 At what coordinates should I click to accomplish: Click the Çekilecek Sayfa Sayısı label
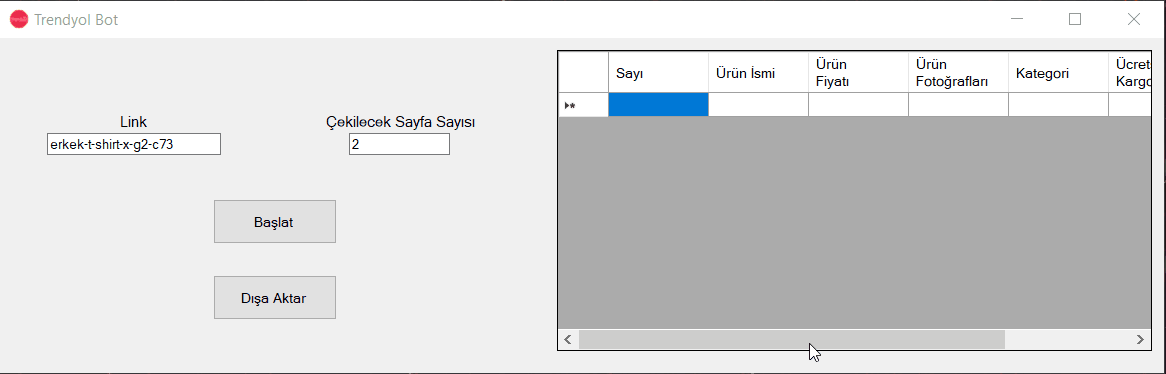click(x=400, y=123)
